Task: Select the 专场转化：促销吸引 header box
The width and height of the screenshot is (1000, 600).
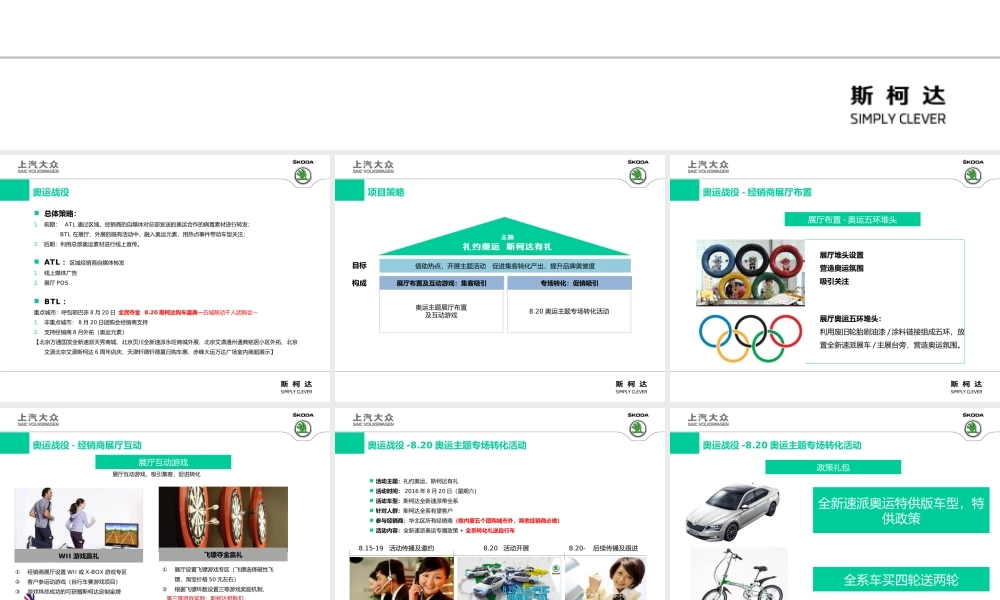Action: pos(570,283)
